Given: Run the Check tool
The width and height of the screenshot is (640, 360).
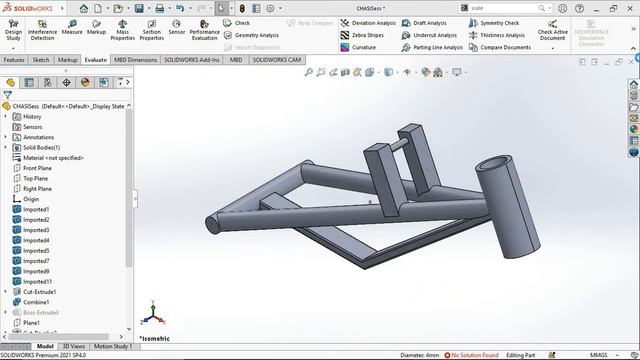Looking at the screenshot, I should pyautogui.click(x=237, y=23).
